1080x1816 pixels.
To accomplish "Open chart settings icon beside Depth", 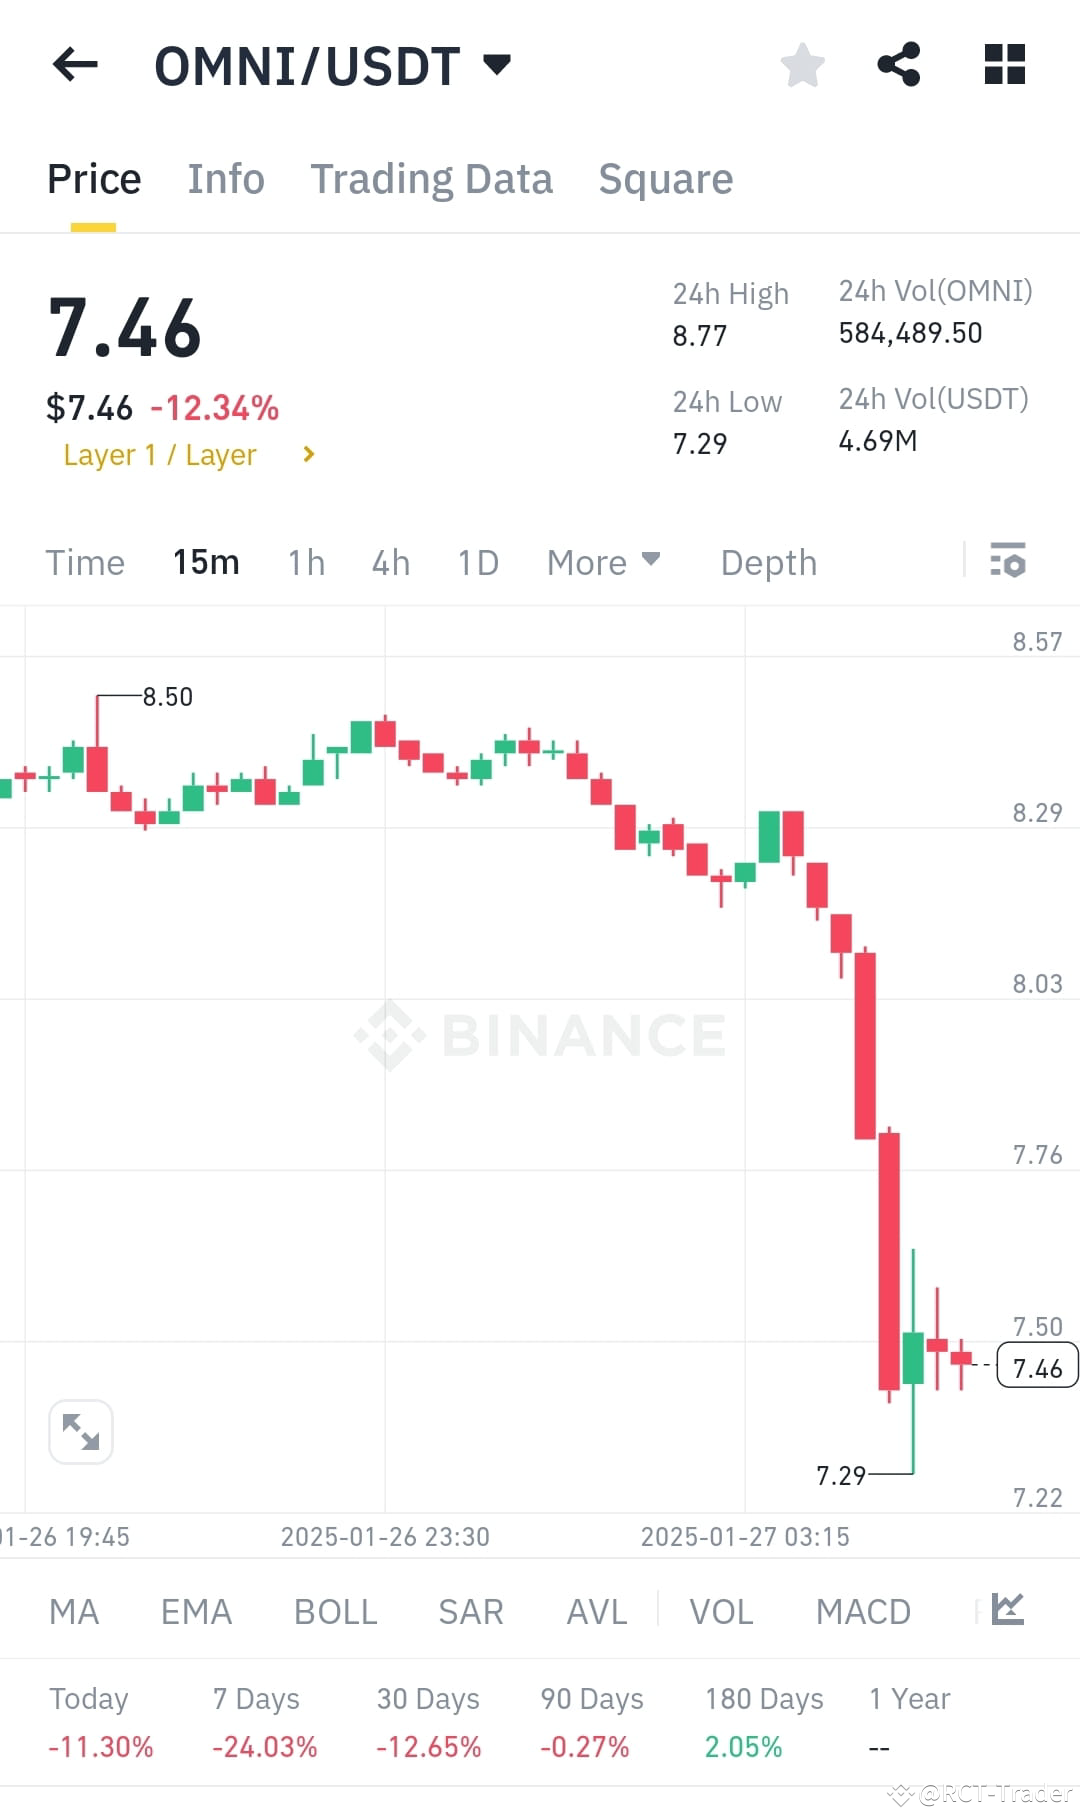I will coord(1010,562).
